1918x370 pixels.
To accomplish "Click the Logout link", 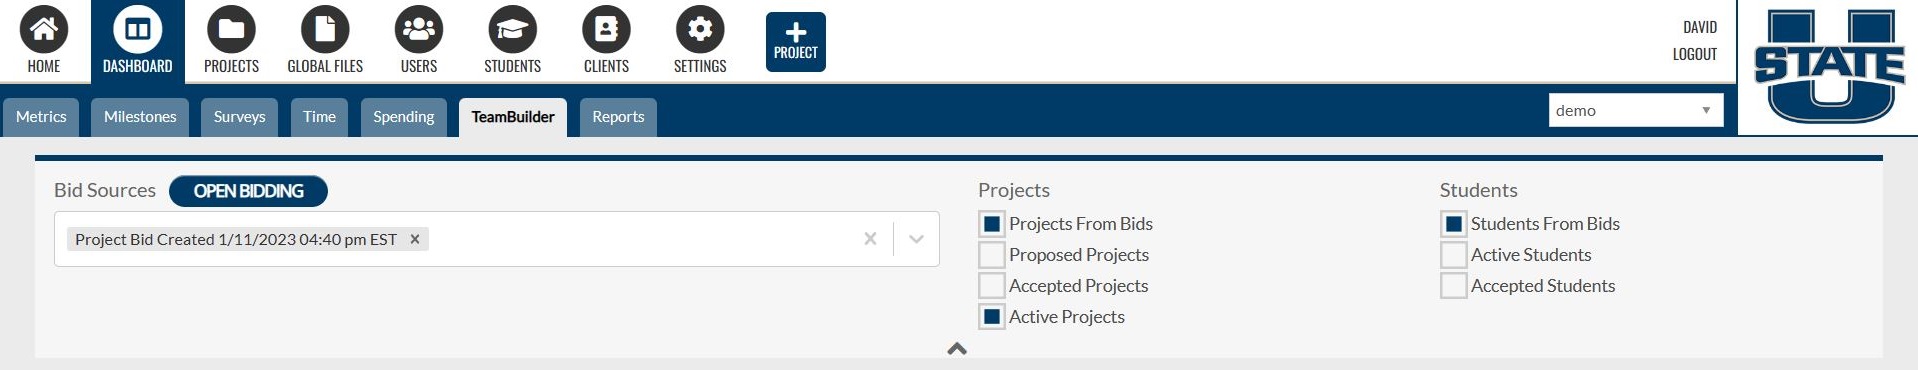I will (1695, 54).
